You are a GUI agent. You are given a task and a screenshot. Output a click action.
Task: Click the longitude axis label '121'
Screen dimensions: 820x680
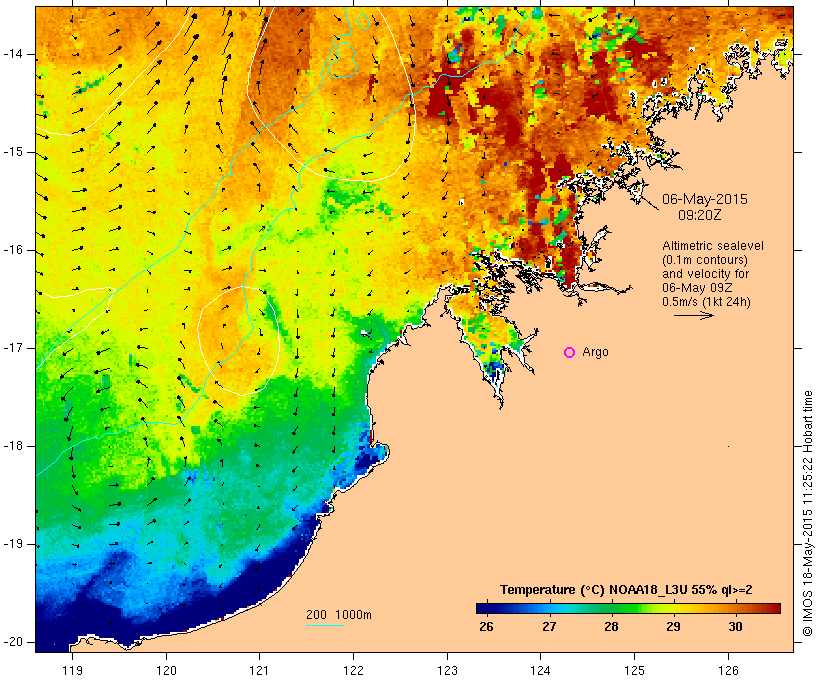[260, 670]
